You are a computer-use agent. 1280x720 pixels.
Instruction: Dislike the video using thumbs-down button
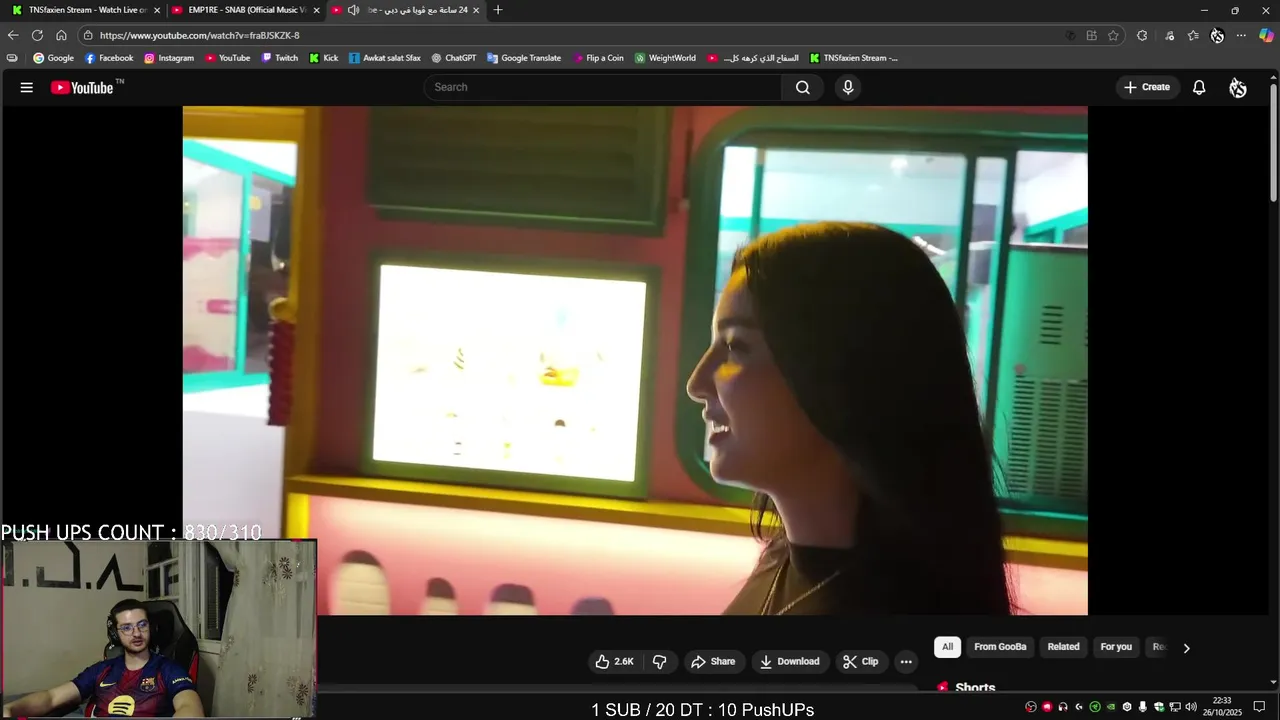click(659, 661)
